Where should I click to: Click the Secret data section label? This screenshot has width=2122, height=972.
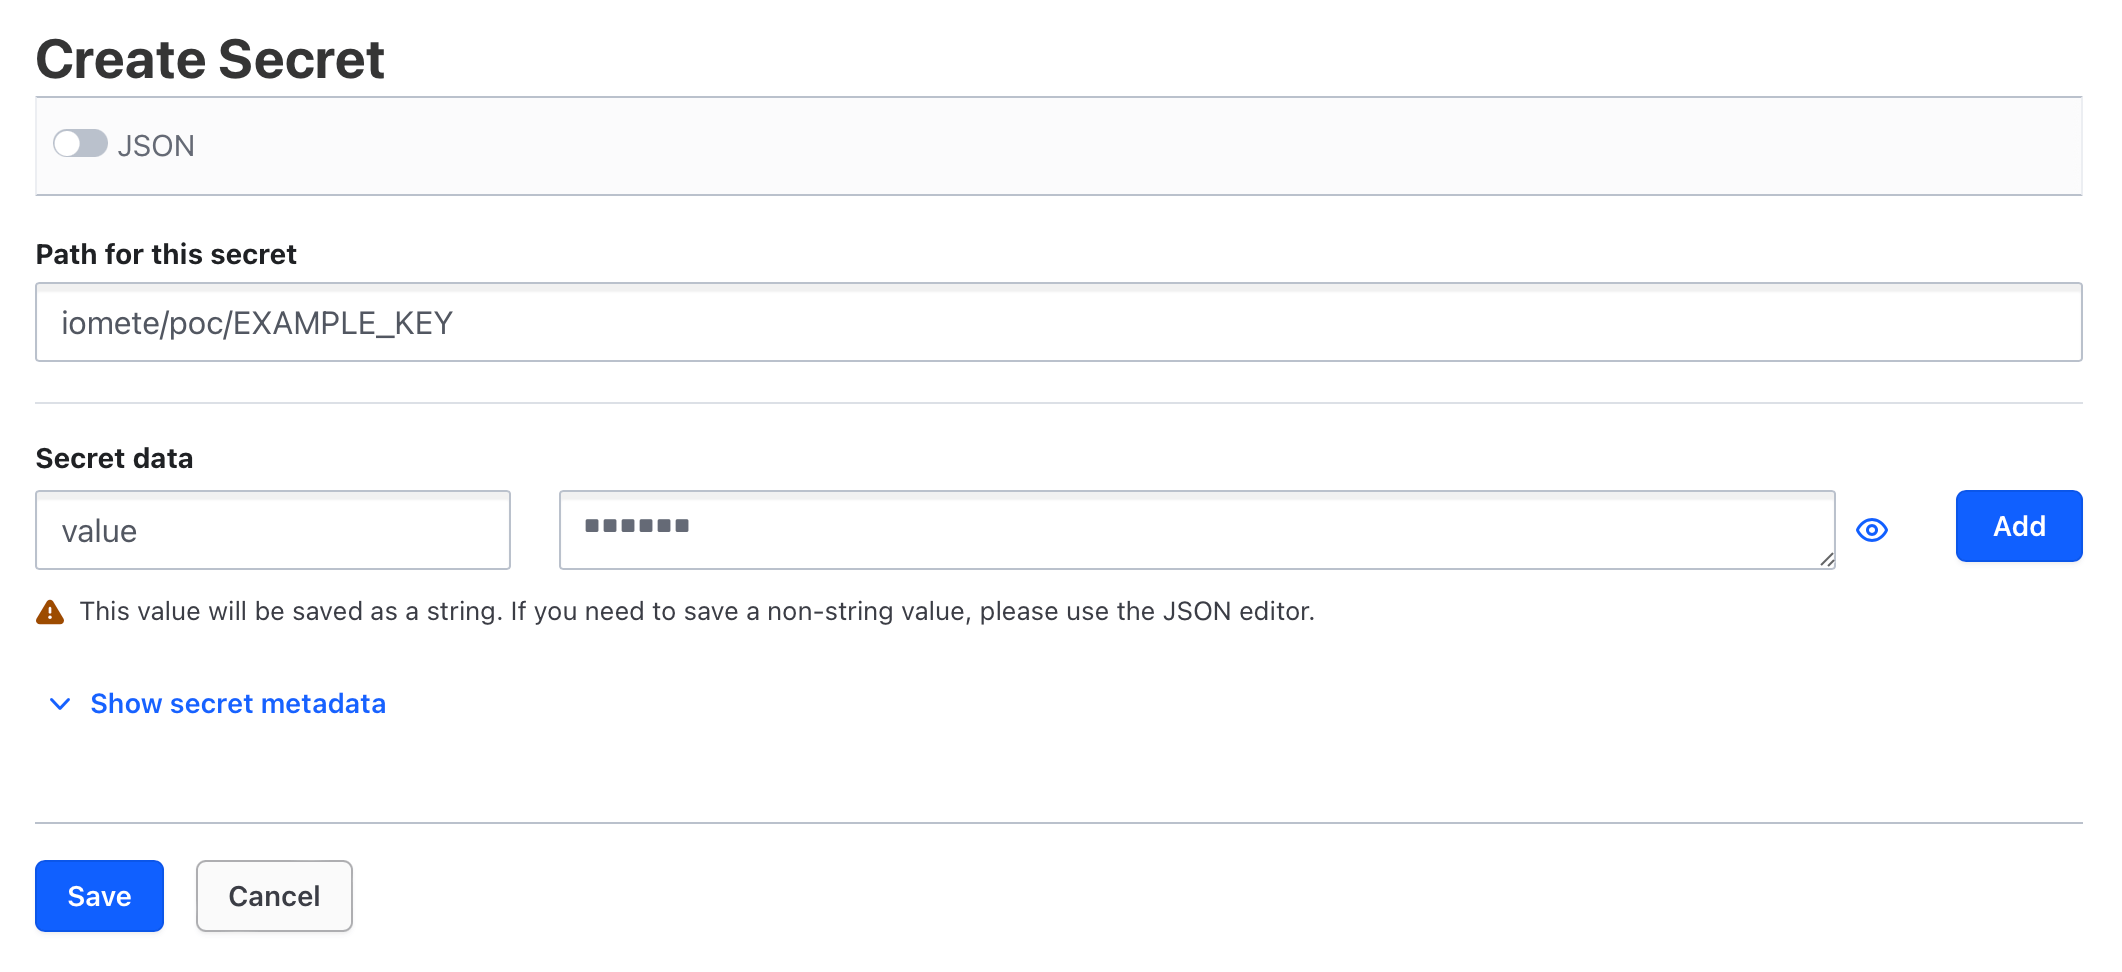point(114,458)
